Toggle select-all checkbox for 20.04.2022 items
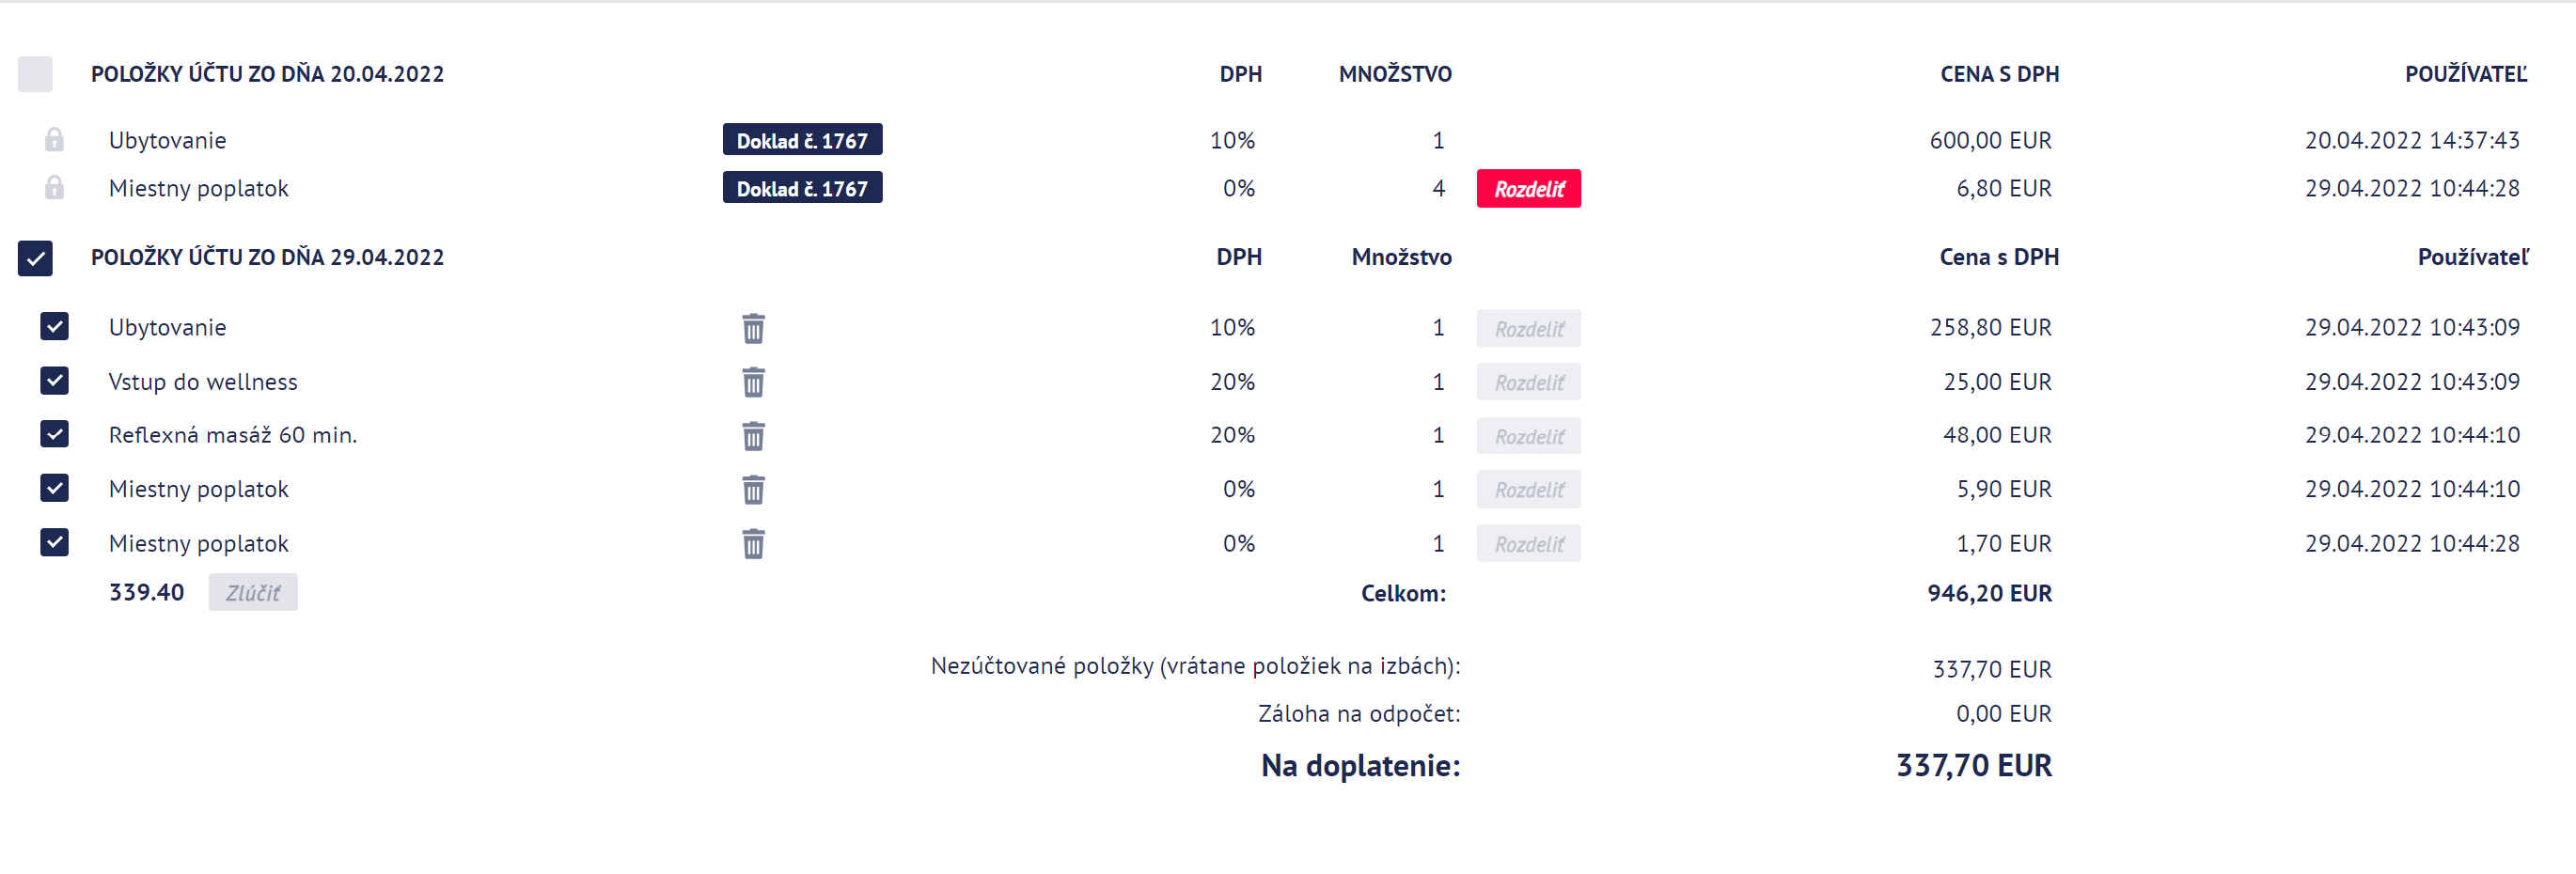The width and height of the screenshot is (2576, 874). 35,74
